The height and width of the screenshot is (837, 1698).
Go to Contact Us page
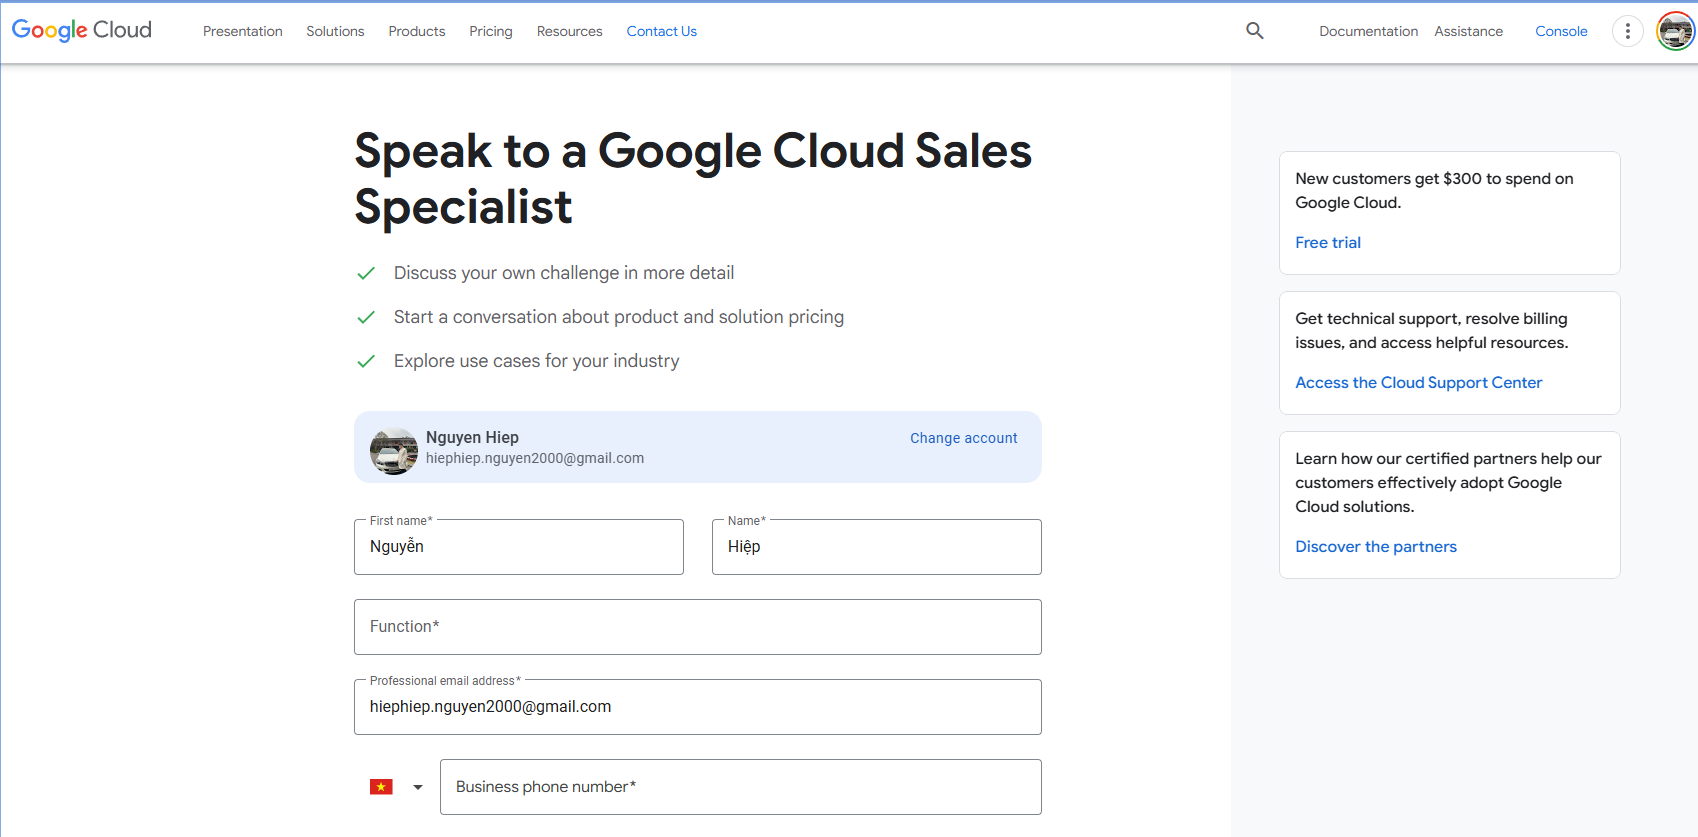[662, 31]
